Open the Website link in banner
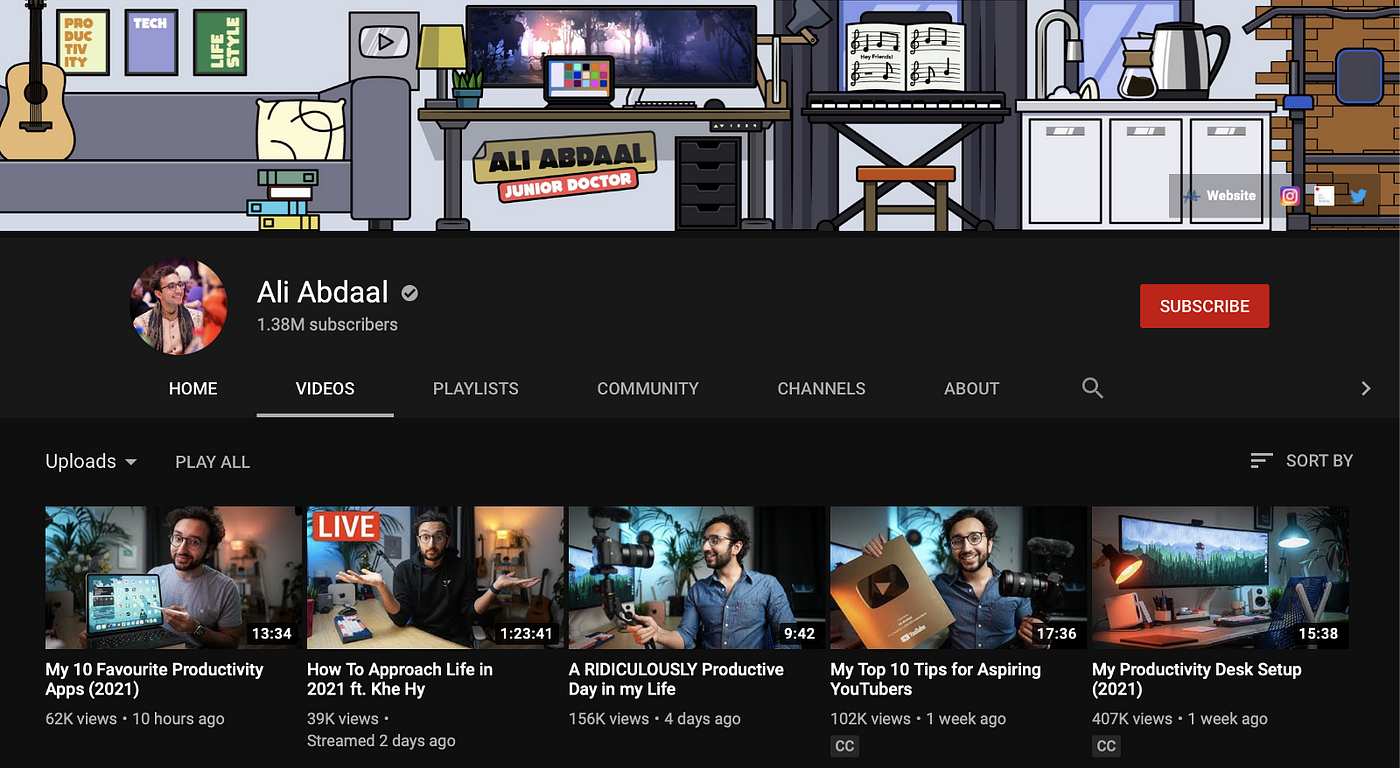 (1220, 196)
